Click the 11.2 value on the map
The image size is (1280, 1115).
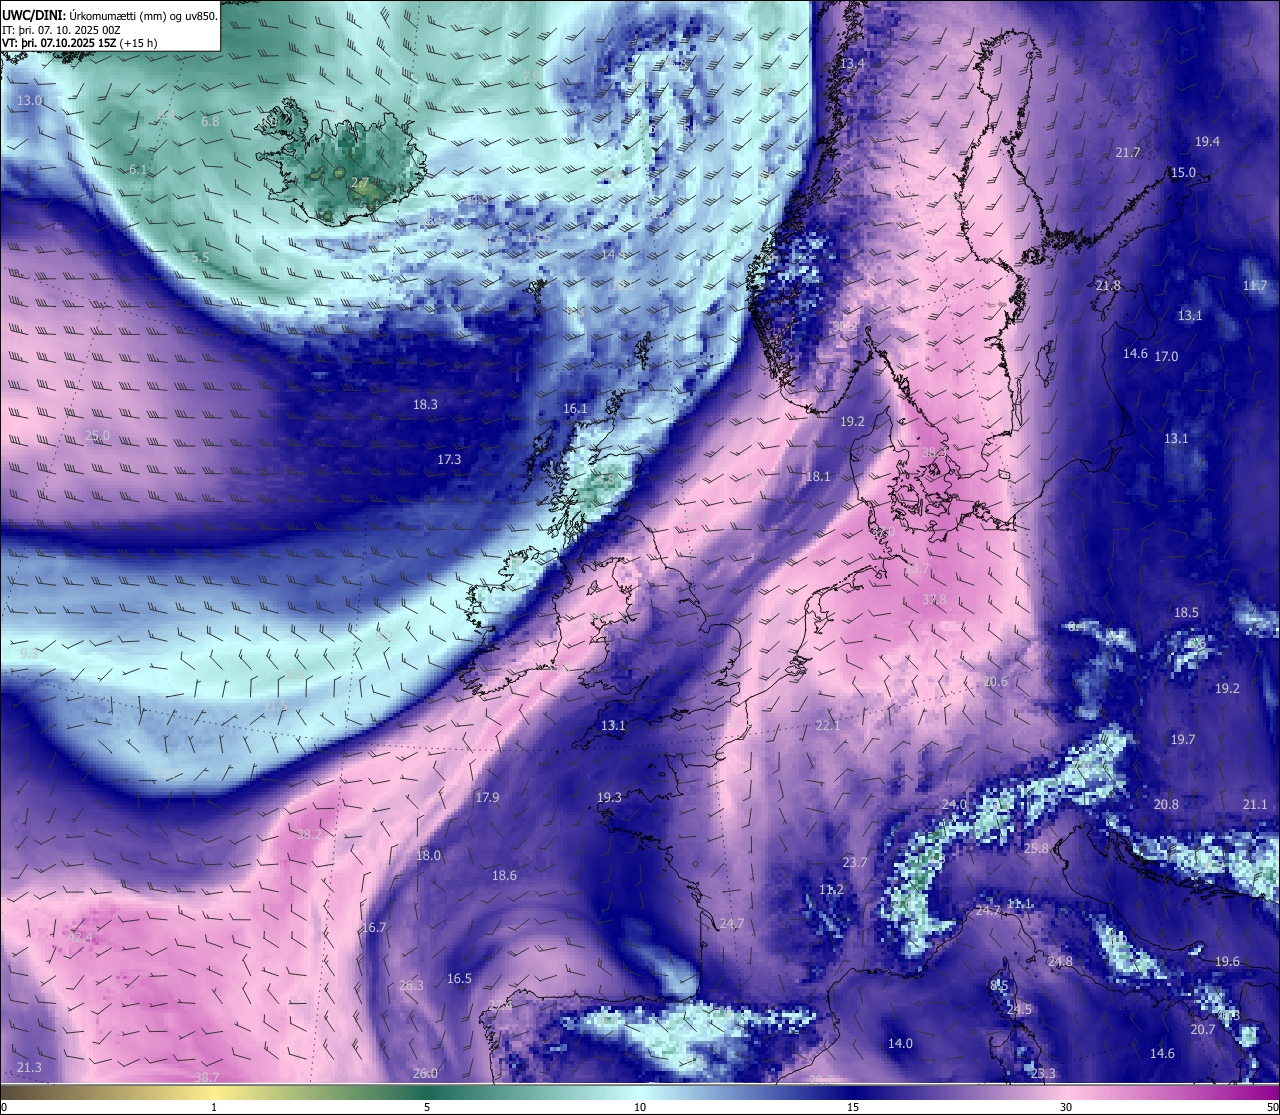(x=831, y=890)
